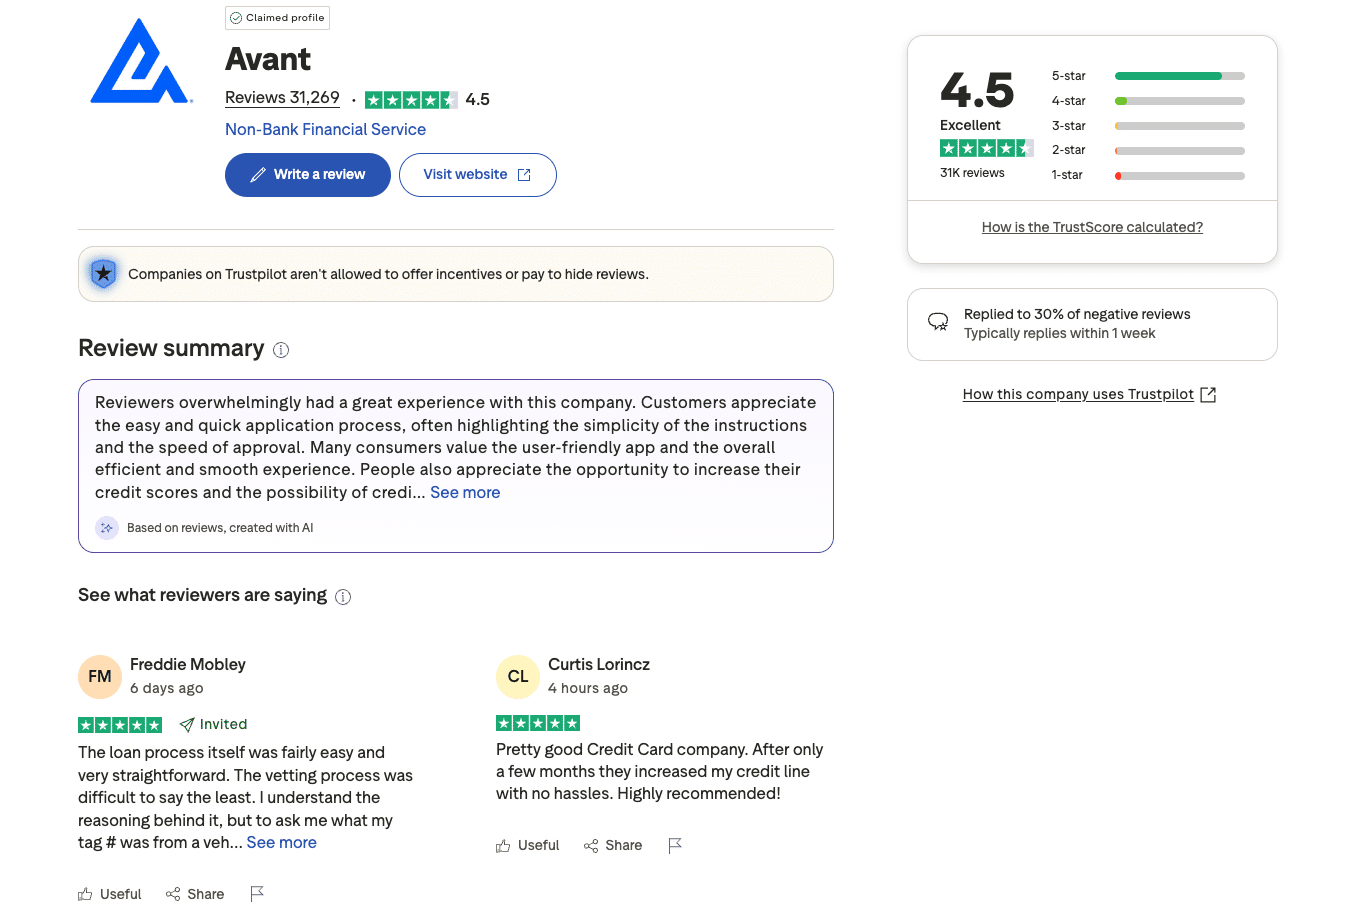Screen dimensions: 1371x917
Task: Click the paper plane Invited icon on Freddie's review
Action: pyautogui.click(x=185, y=724)
